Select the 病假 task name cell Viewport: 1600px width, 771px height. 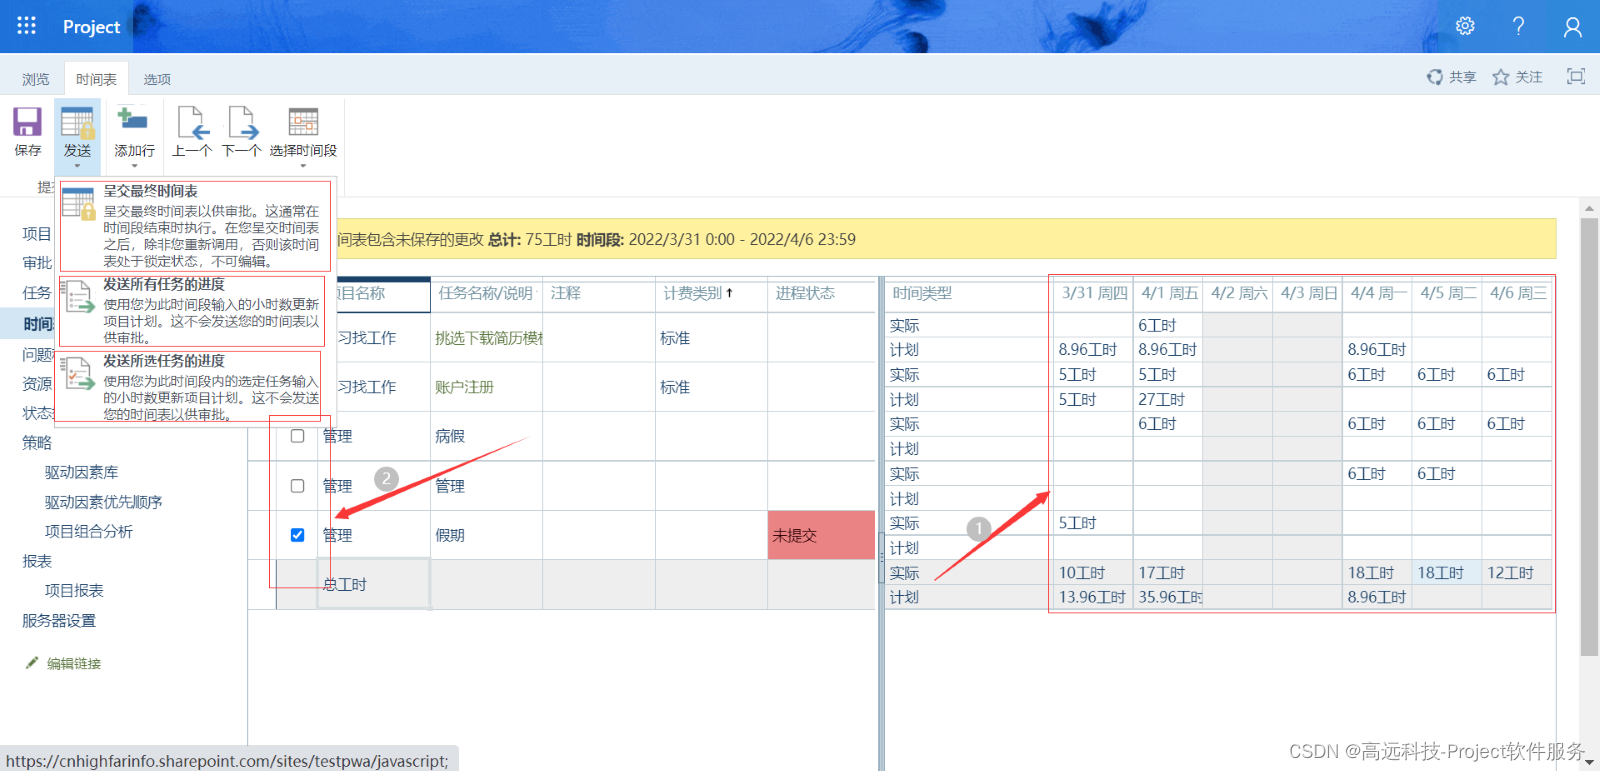487,436
